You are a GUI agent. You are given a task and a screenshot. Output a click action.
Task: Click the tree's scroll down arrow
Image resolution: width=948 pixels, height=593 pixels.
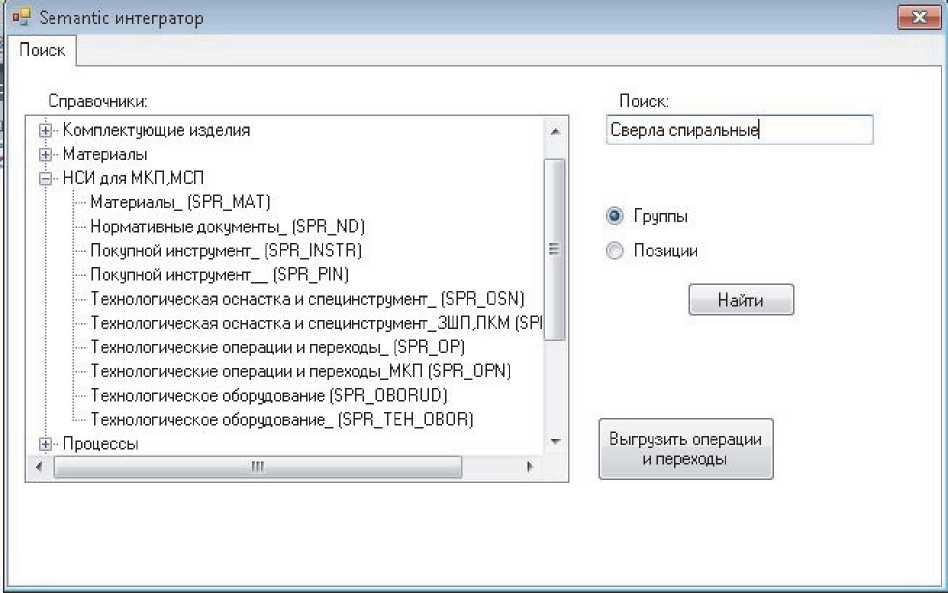pyautogui.click(x=555, y=442)
